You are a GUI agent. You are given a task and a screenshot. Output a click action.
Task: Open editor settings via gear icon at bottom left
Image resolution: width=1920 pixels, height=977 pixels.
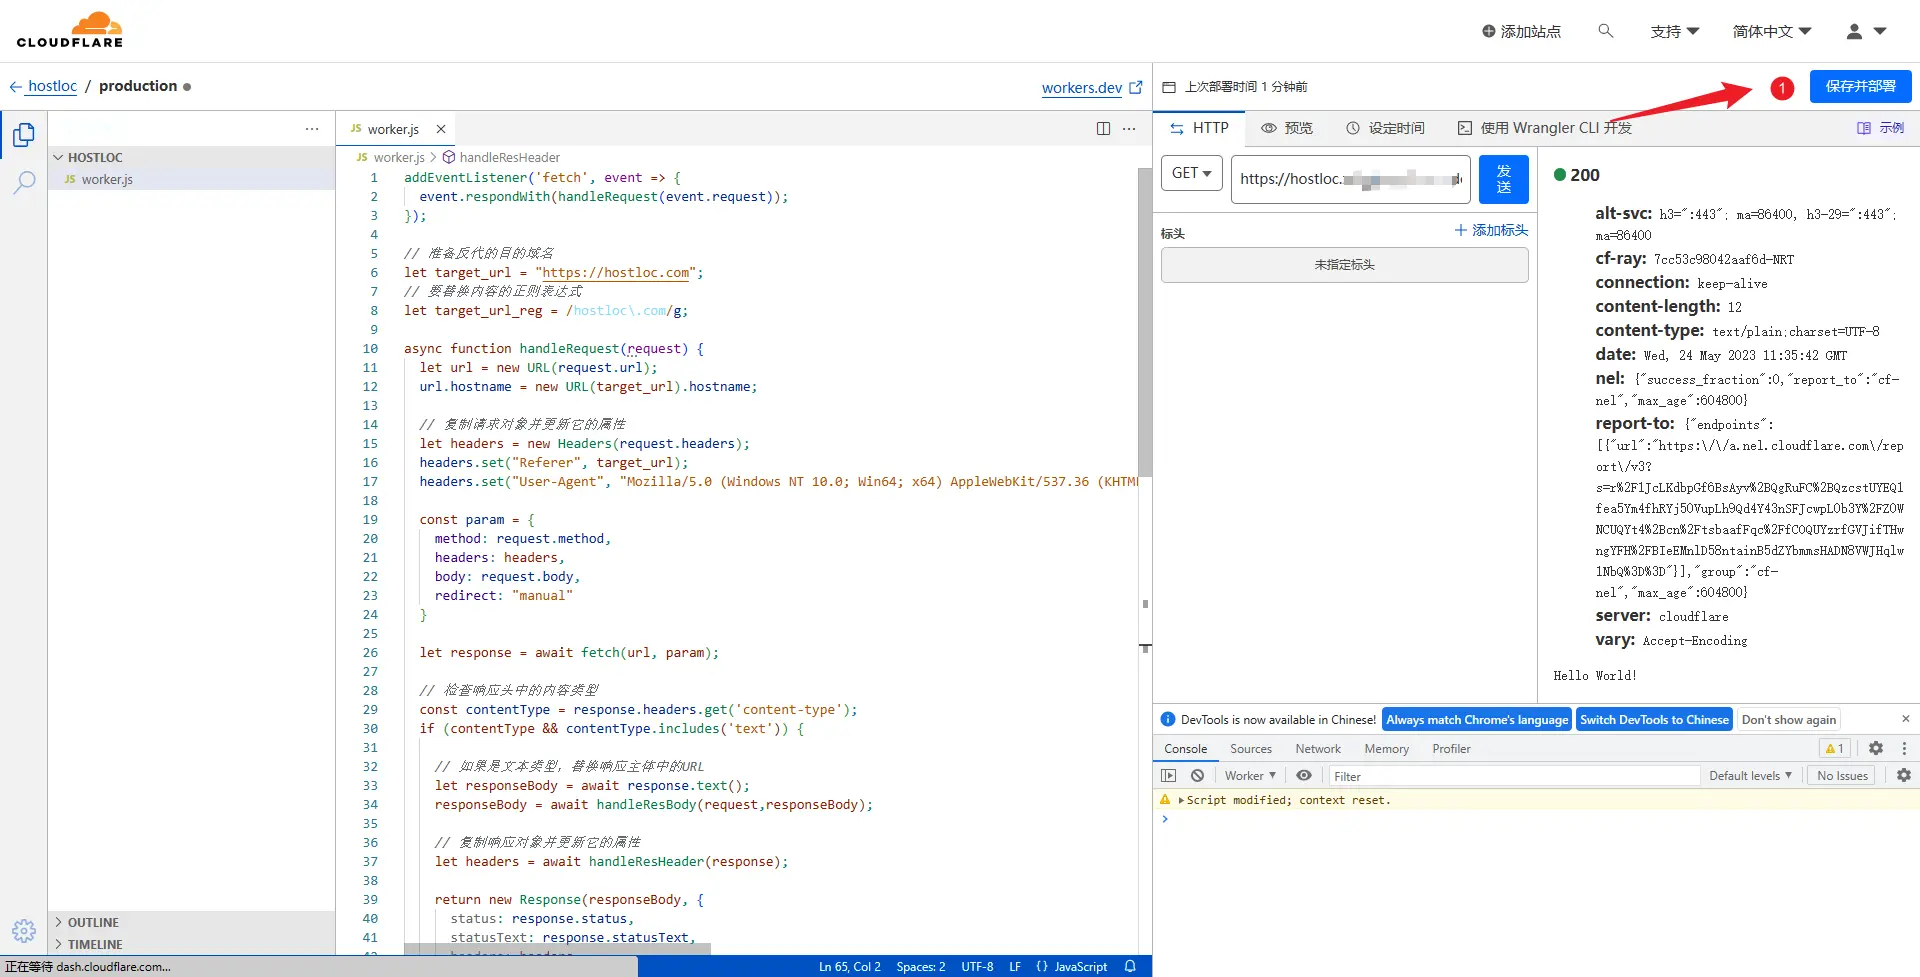coord(24,931)
